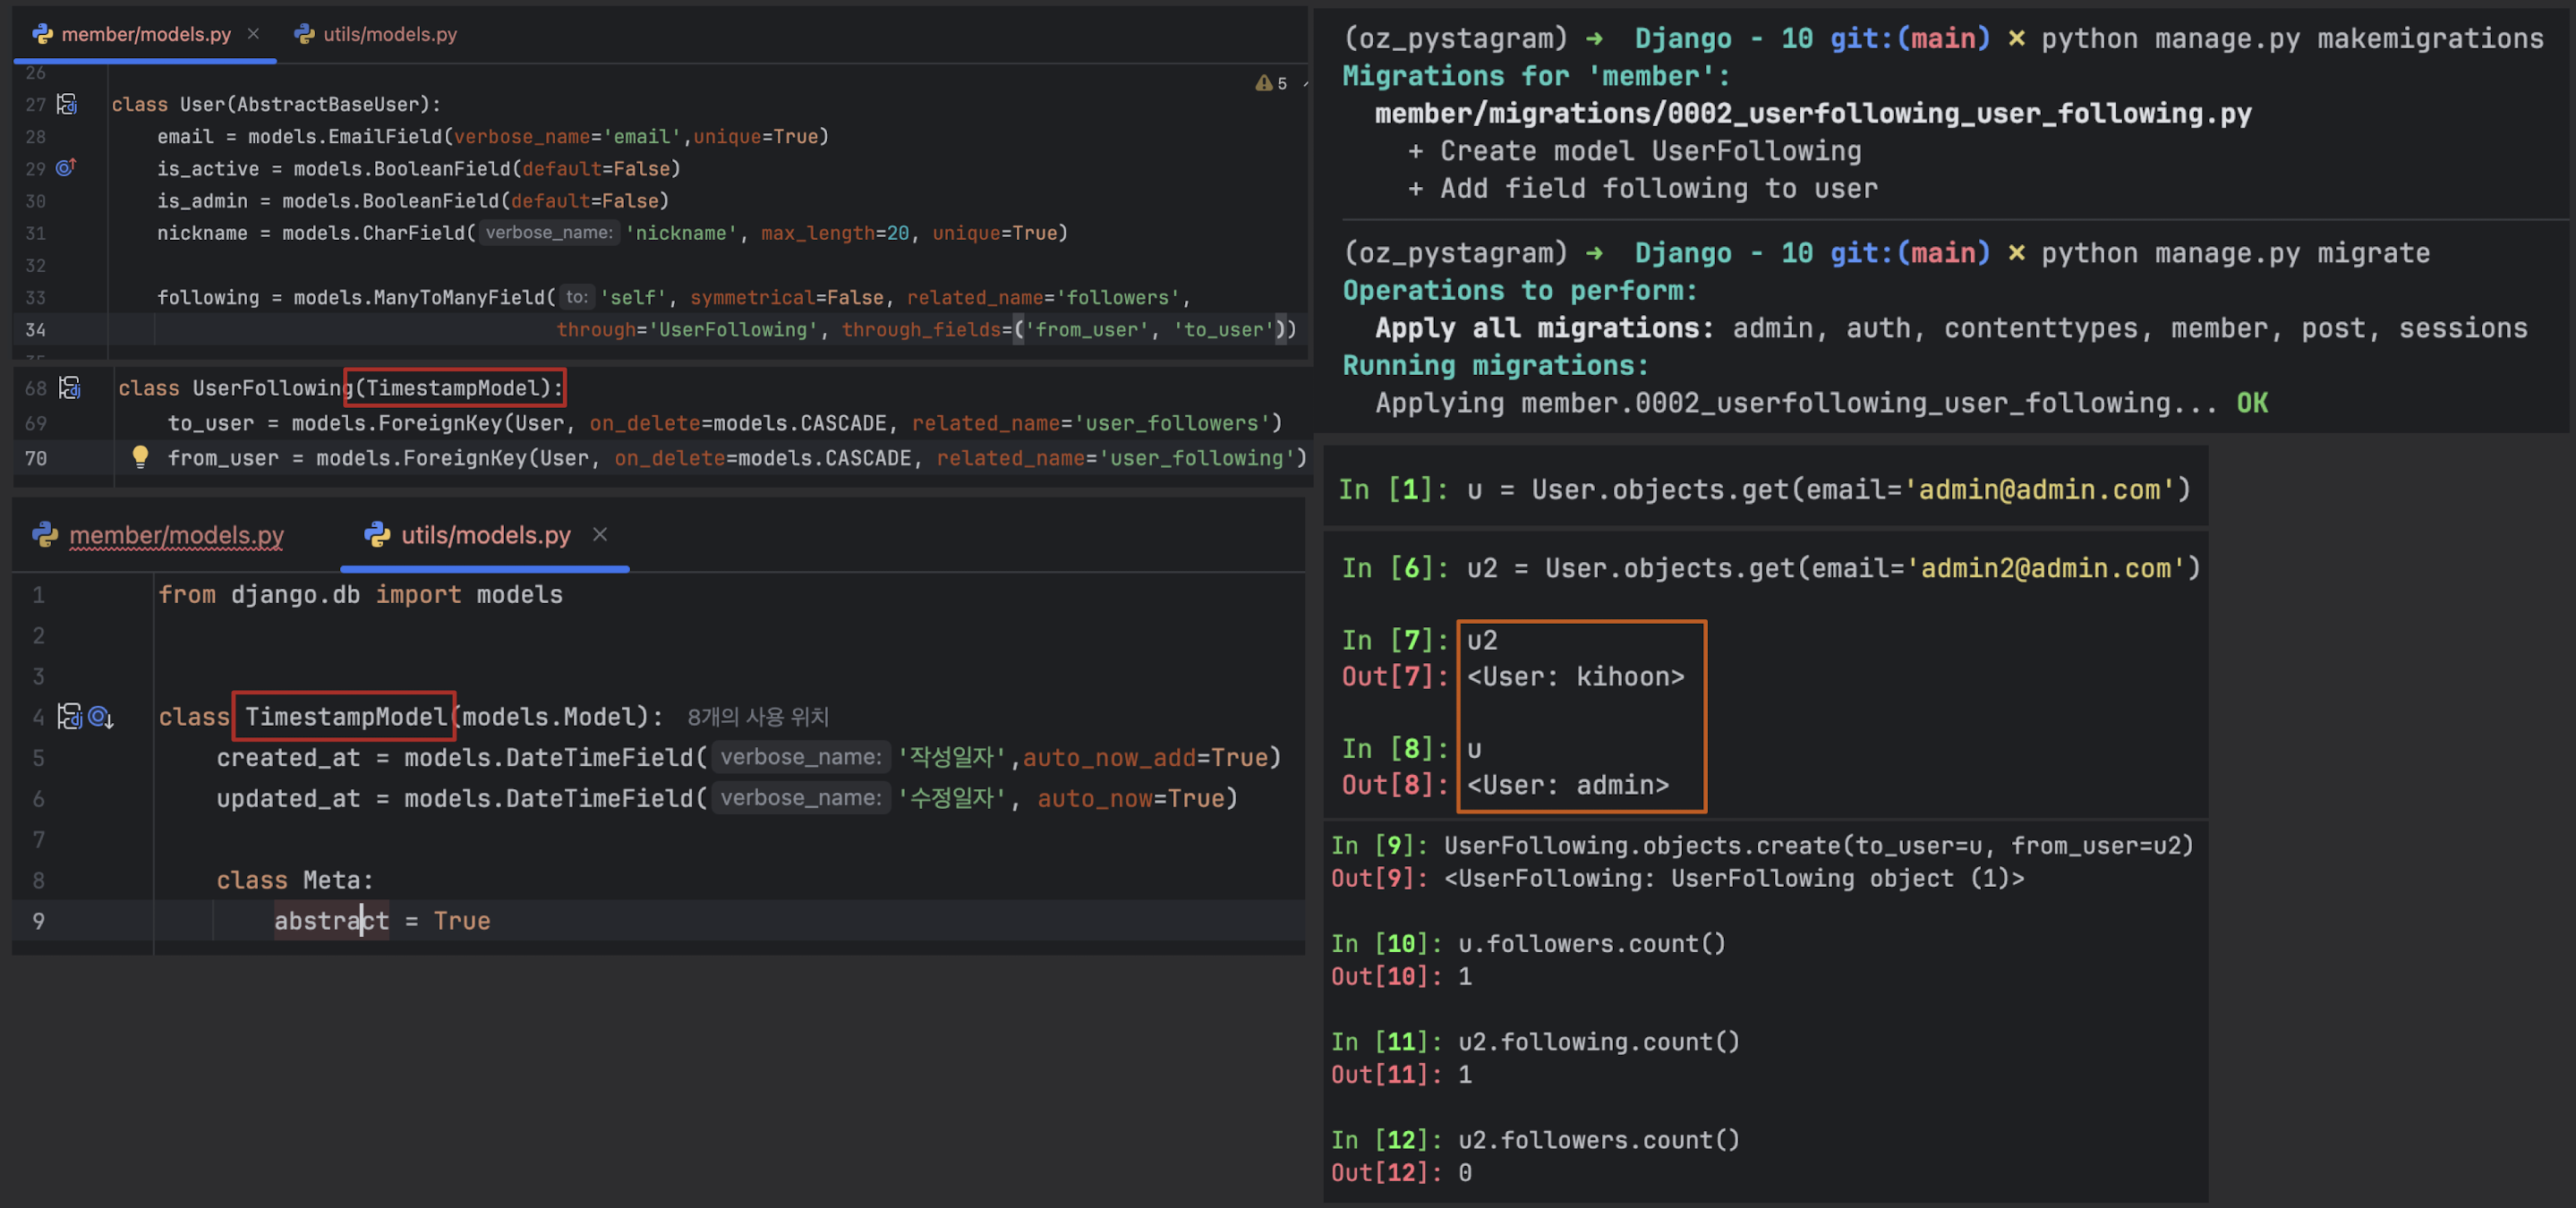Open the '8개의 사용 위치' usages hint

pos(758,717)
